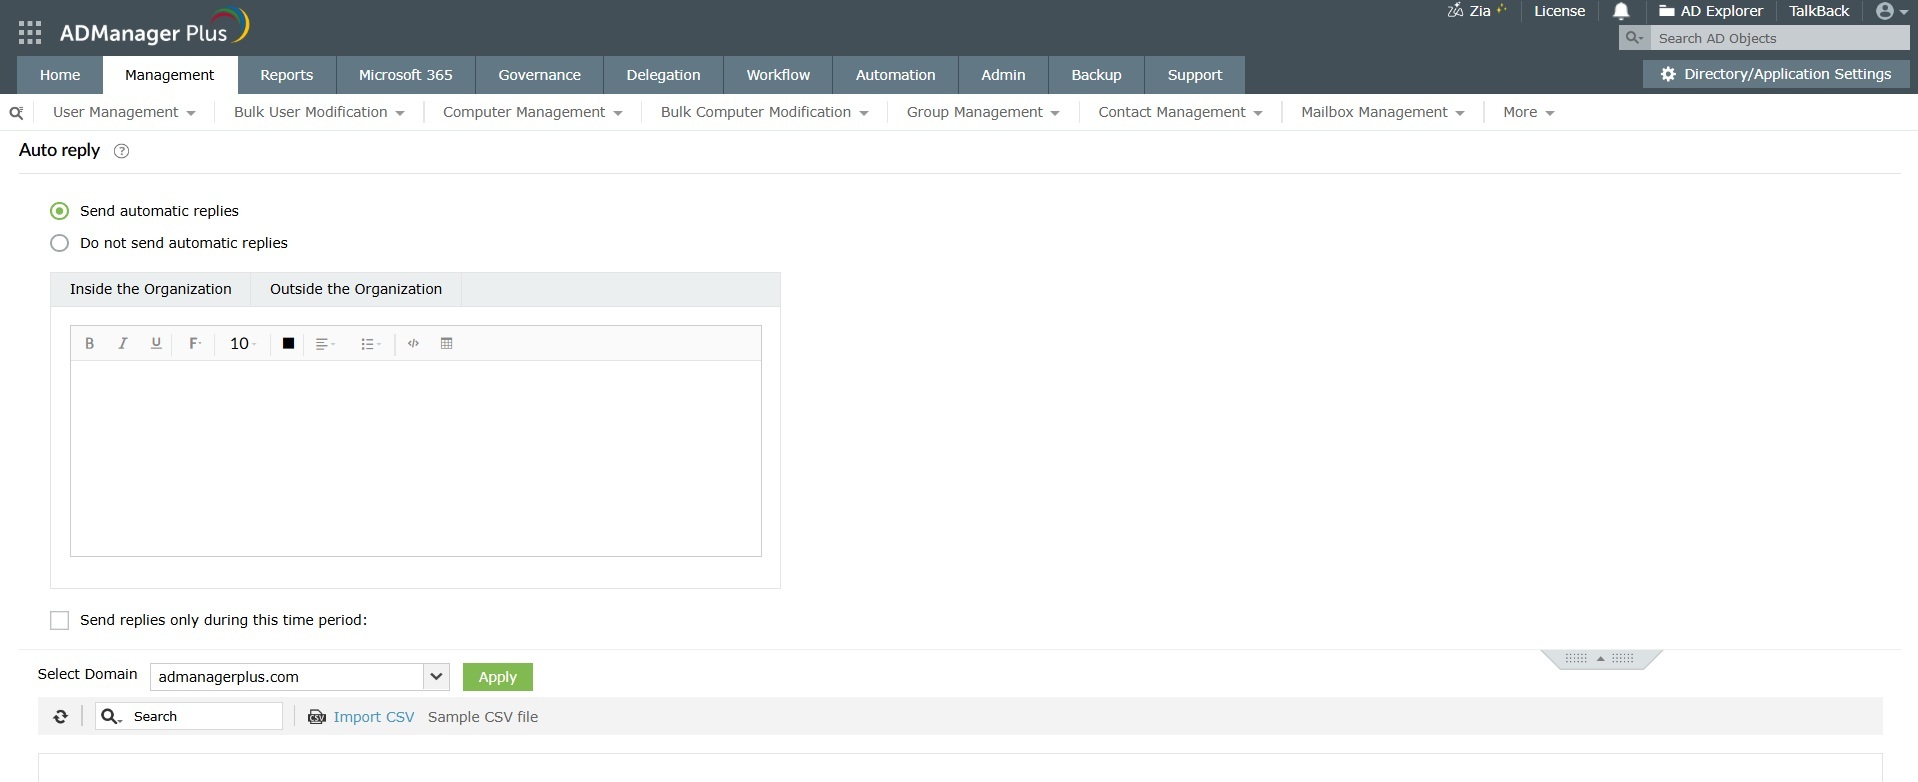Expand Mailbox Management menu
1918x782 pixels.
click(x=1383, y=112)
